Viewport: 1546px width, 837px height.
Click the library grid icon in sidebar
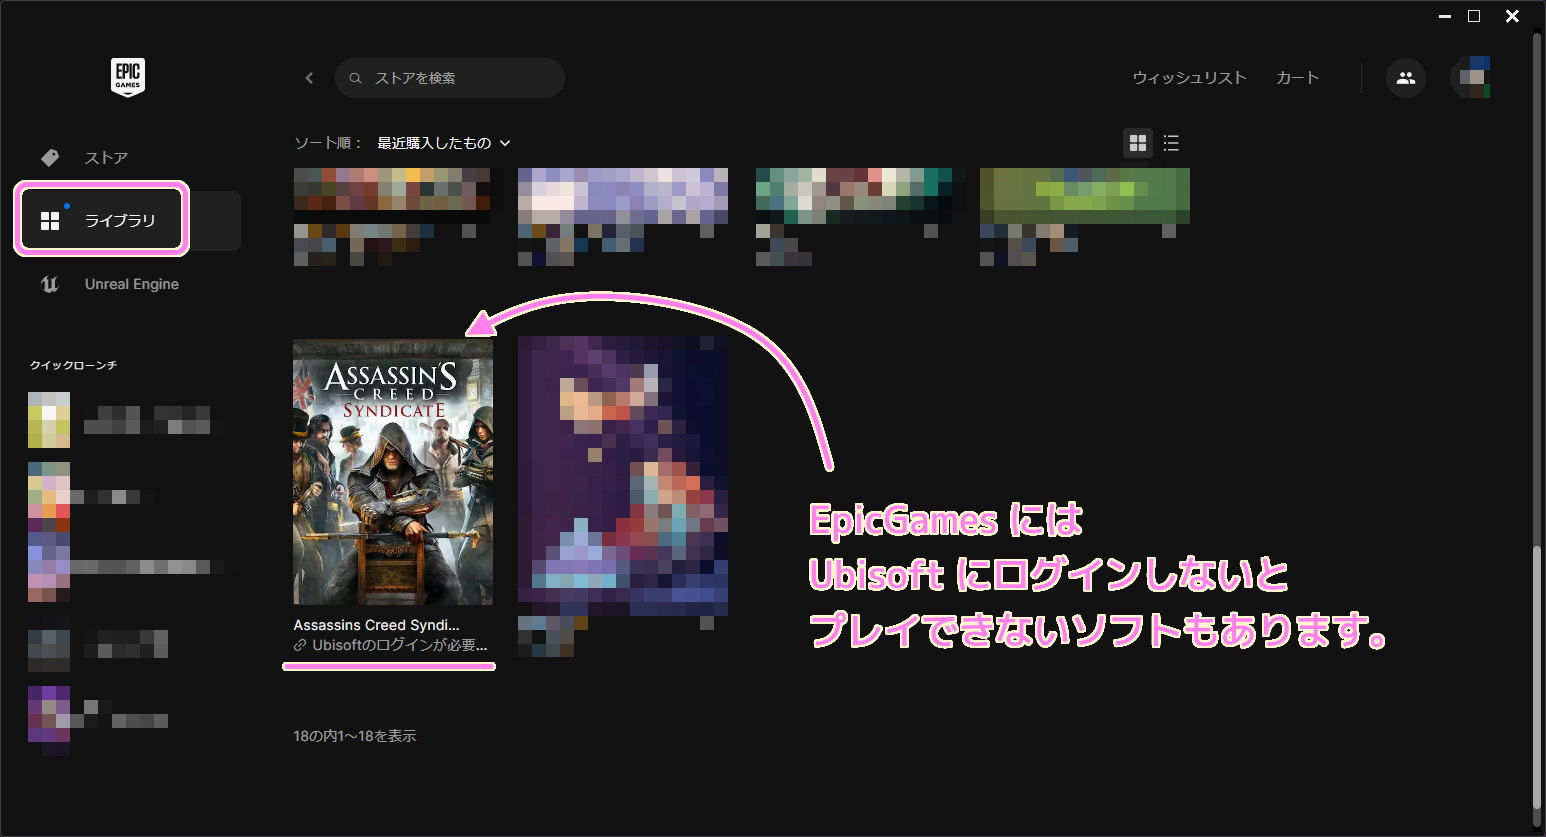(x=49, y=219)
